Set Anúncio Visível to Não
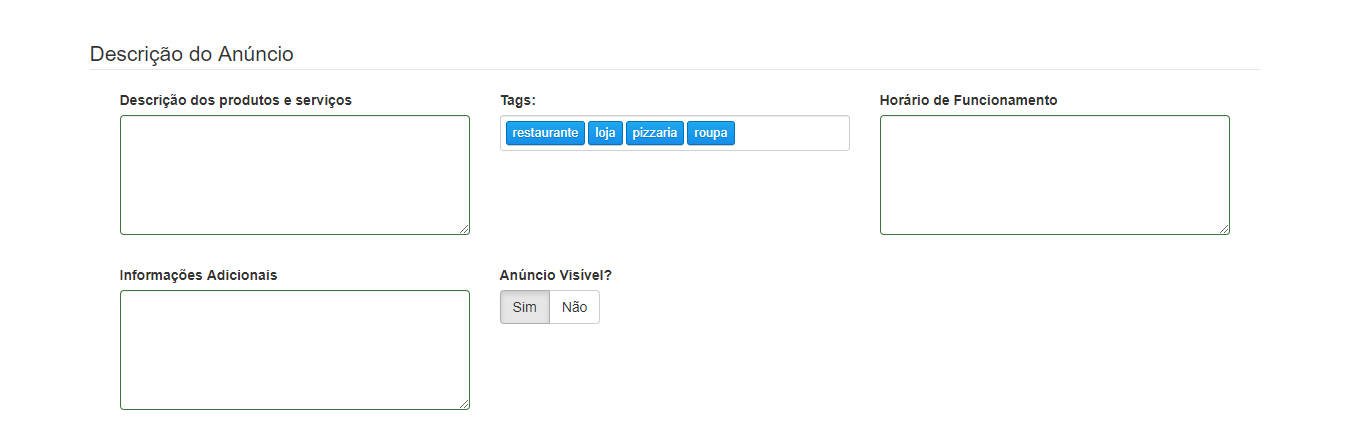This screenshot has height=439, width=1346. pyautogui.click(x=575, y=307)
